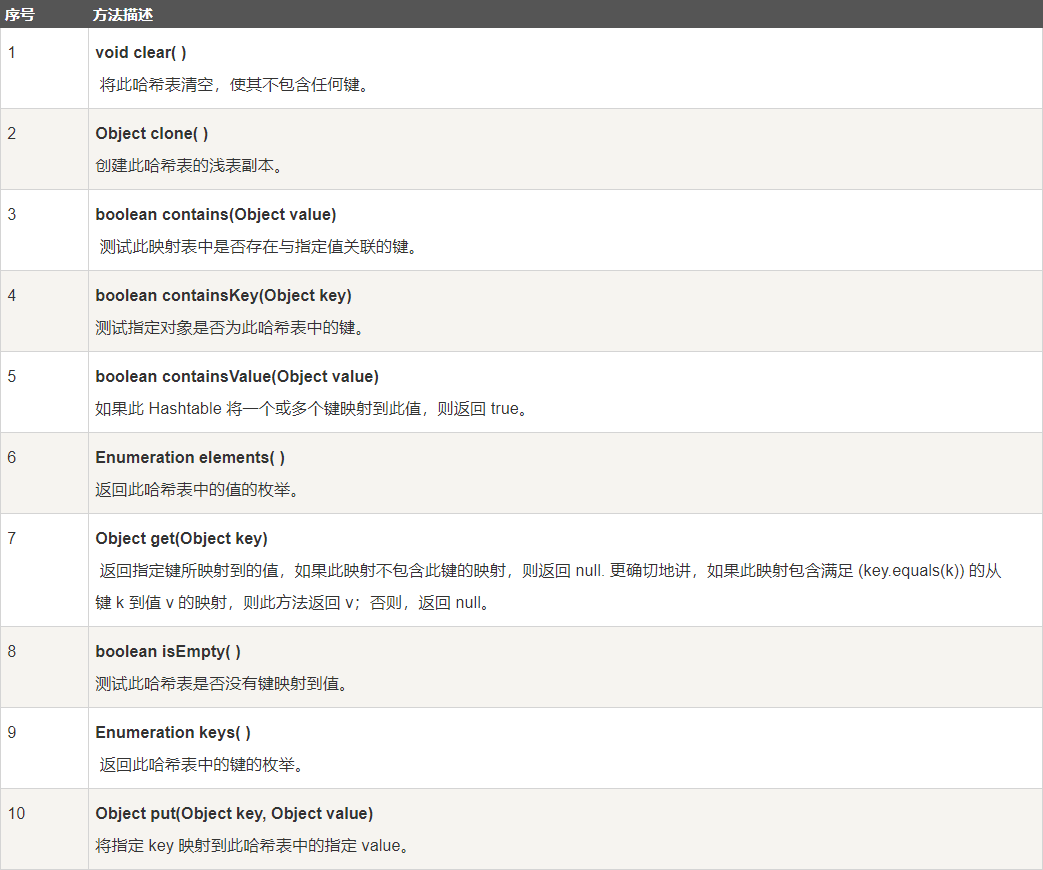Viewport: 1043px width, 870px height.
Task: Click row number 10 cell
Action: 45,829
